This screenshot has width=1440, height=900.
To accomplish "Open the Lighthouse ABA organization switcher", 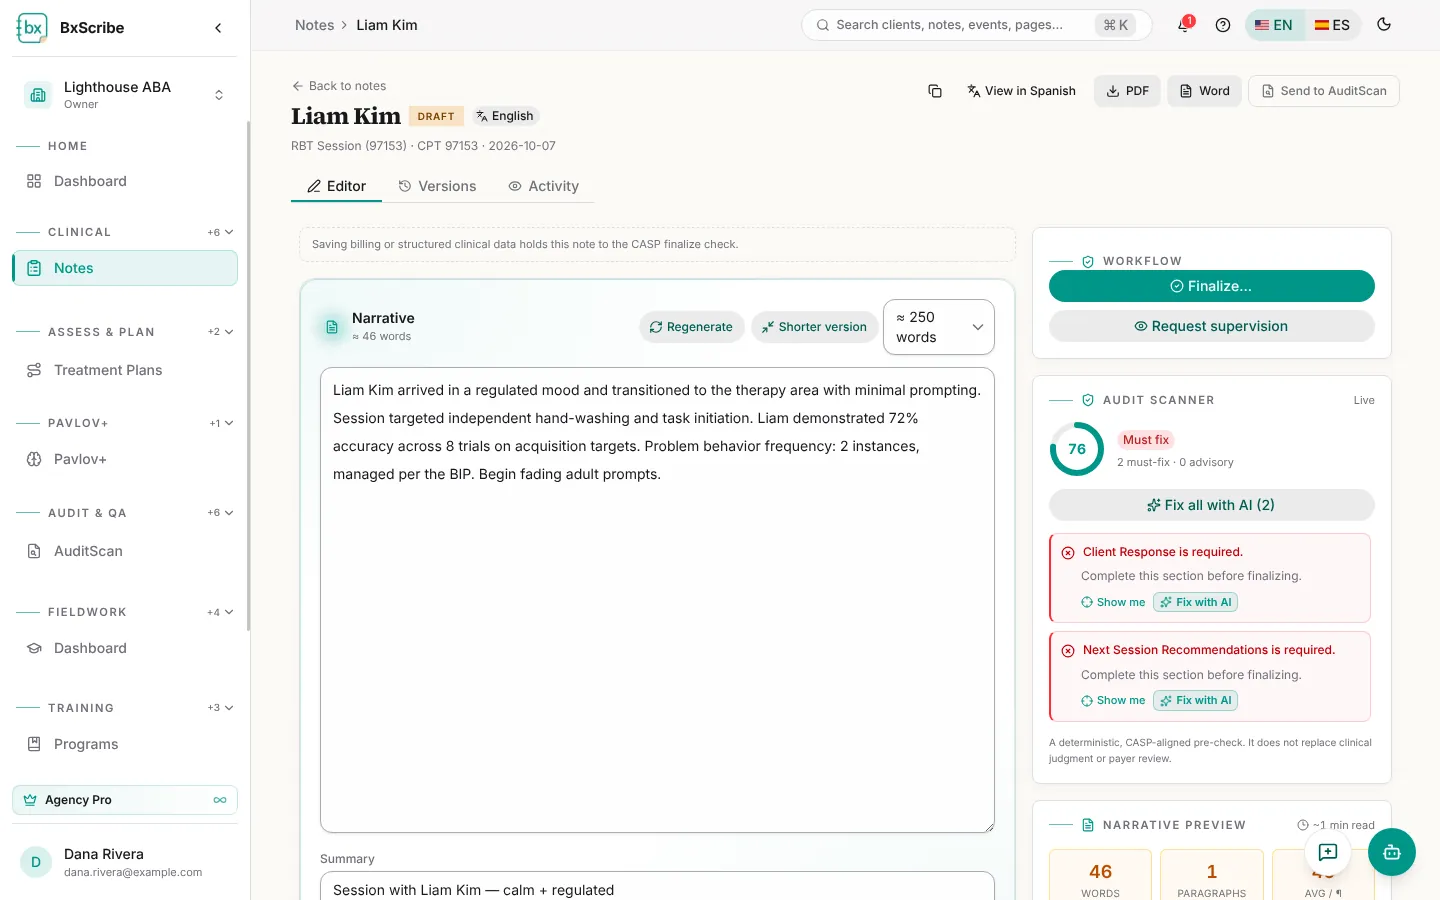I will pyautogui.click(x=125, y=95).
